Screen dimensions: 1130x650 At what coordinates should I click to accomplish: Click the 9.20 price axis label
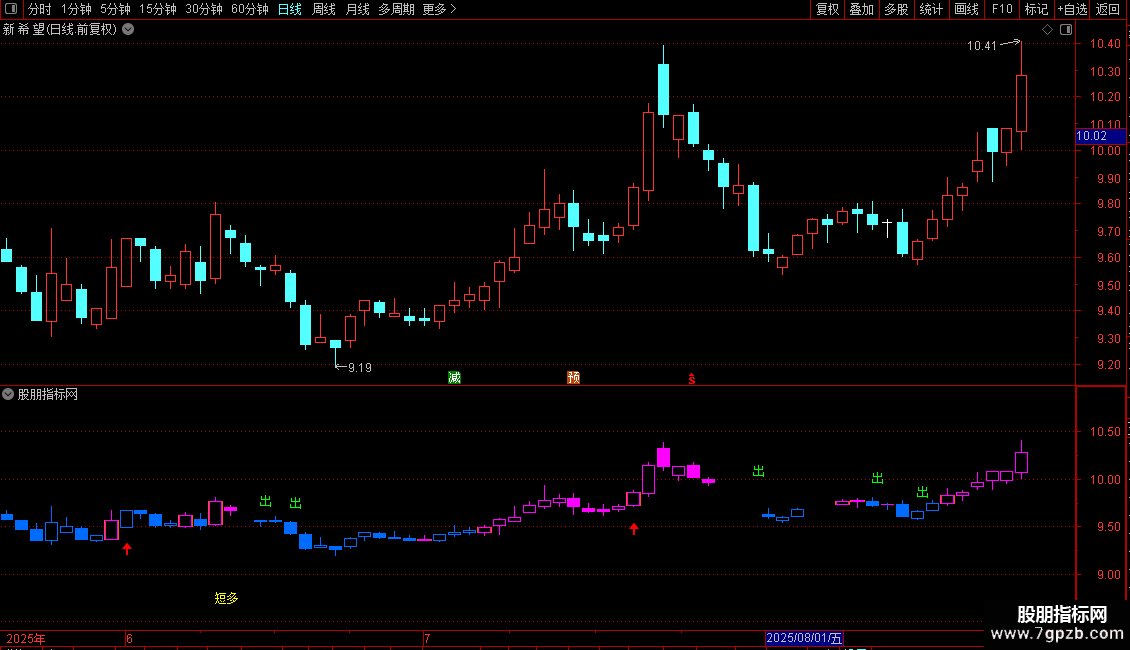pos(1109,365)
